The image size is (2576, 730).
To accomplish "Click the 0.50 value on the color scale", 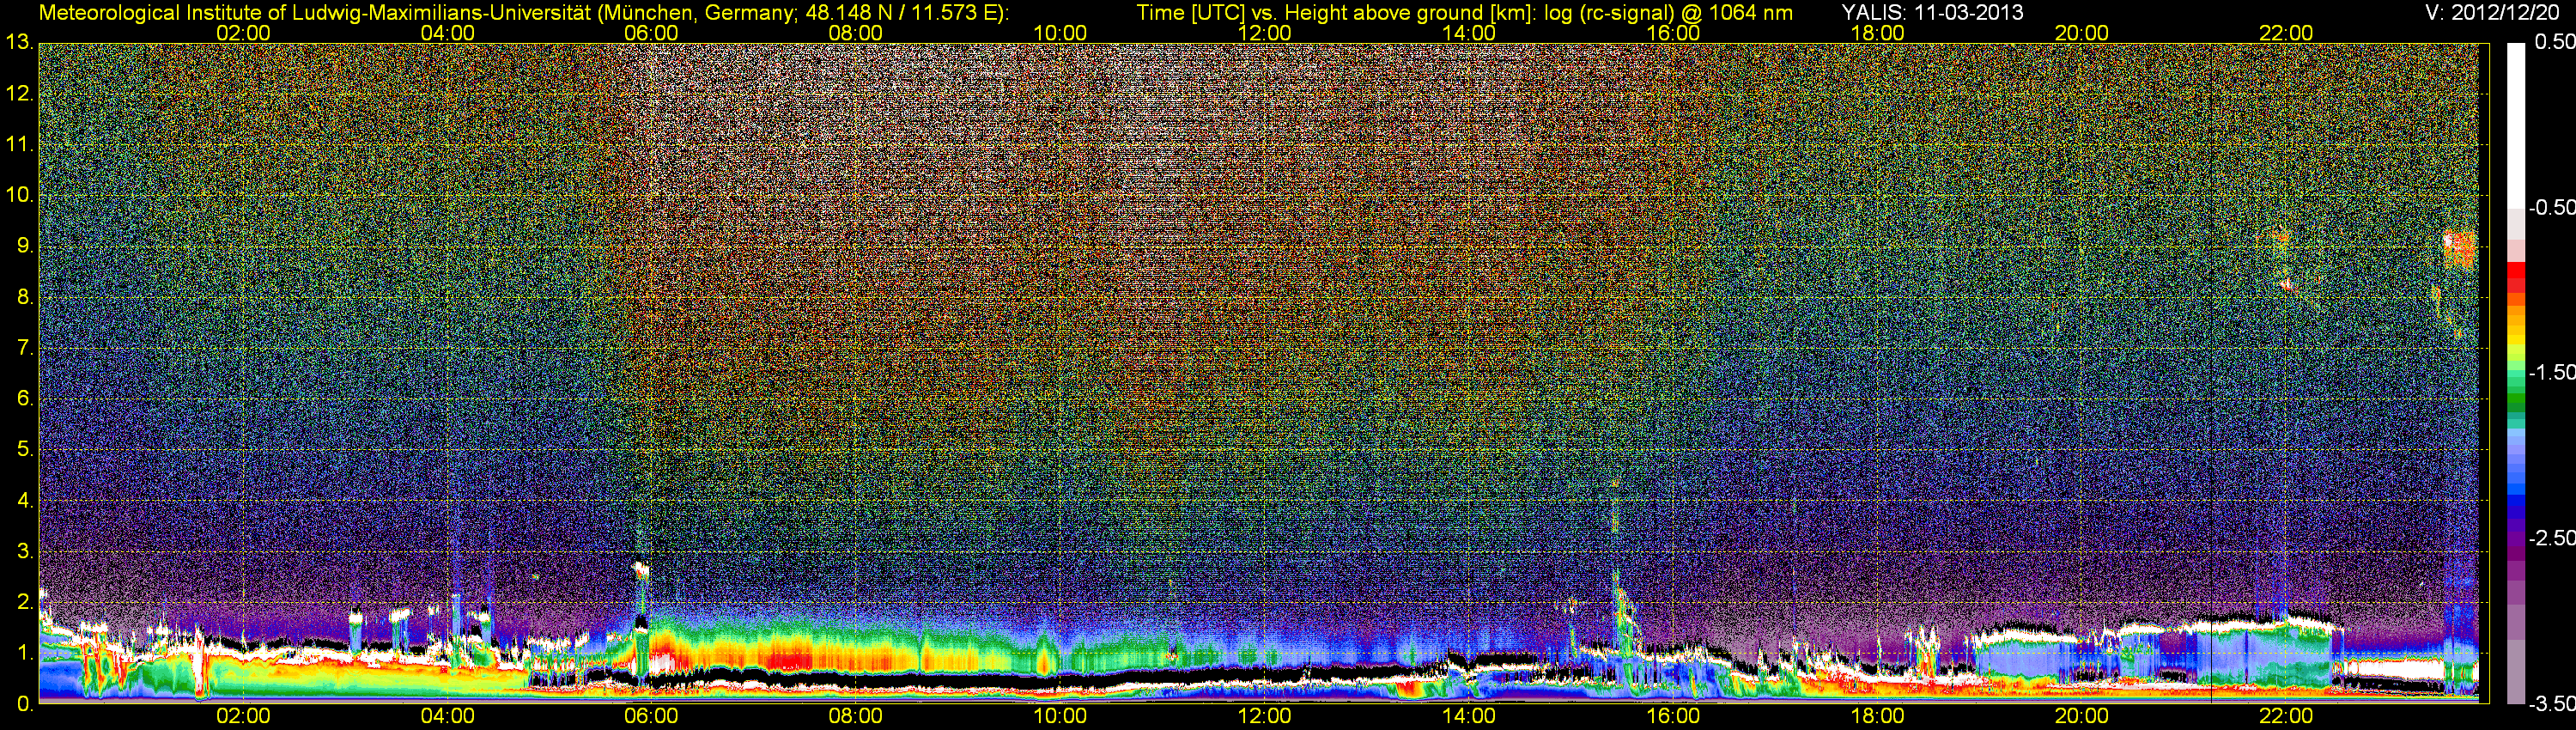I will (2554, 42).
